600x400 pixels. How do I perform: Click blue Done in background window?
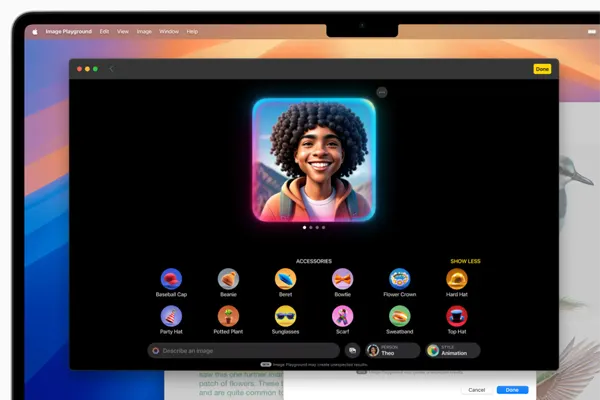coord(512,390)
